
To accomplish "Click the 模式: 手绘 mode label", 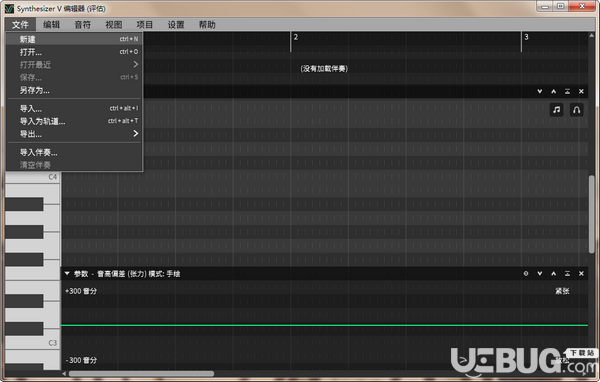I will [x=164, y=274].
